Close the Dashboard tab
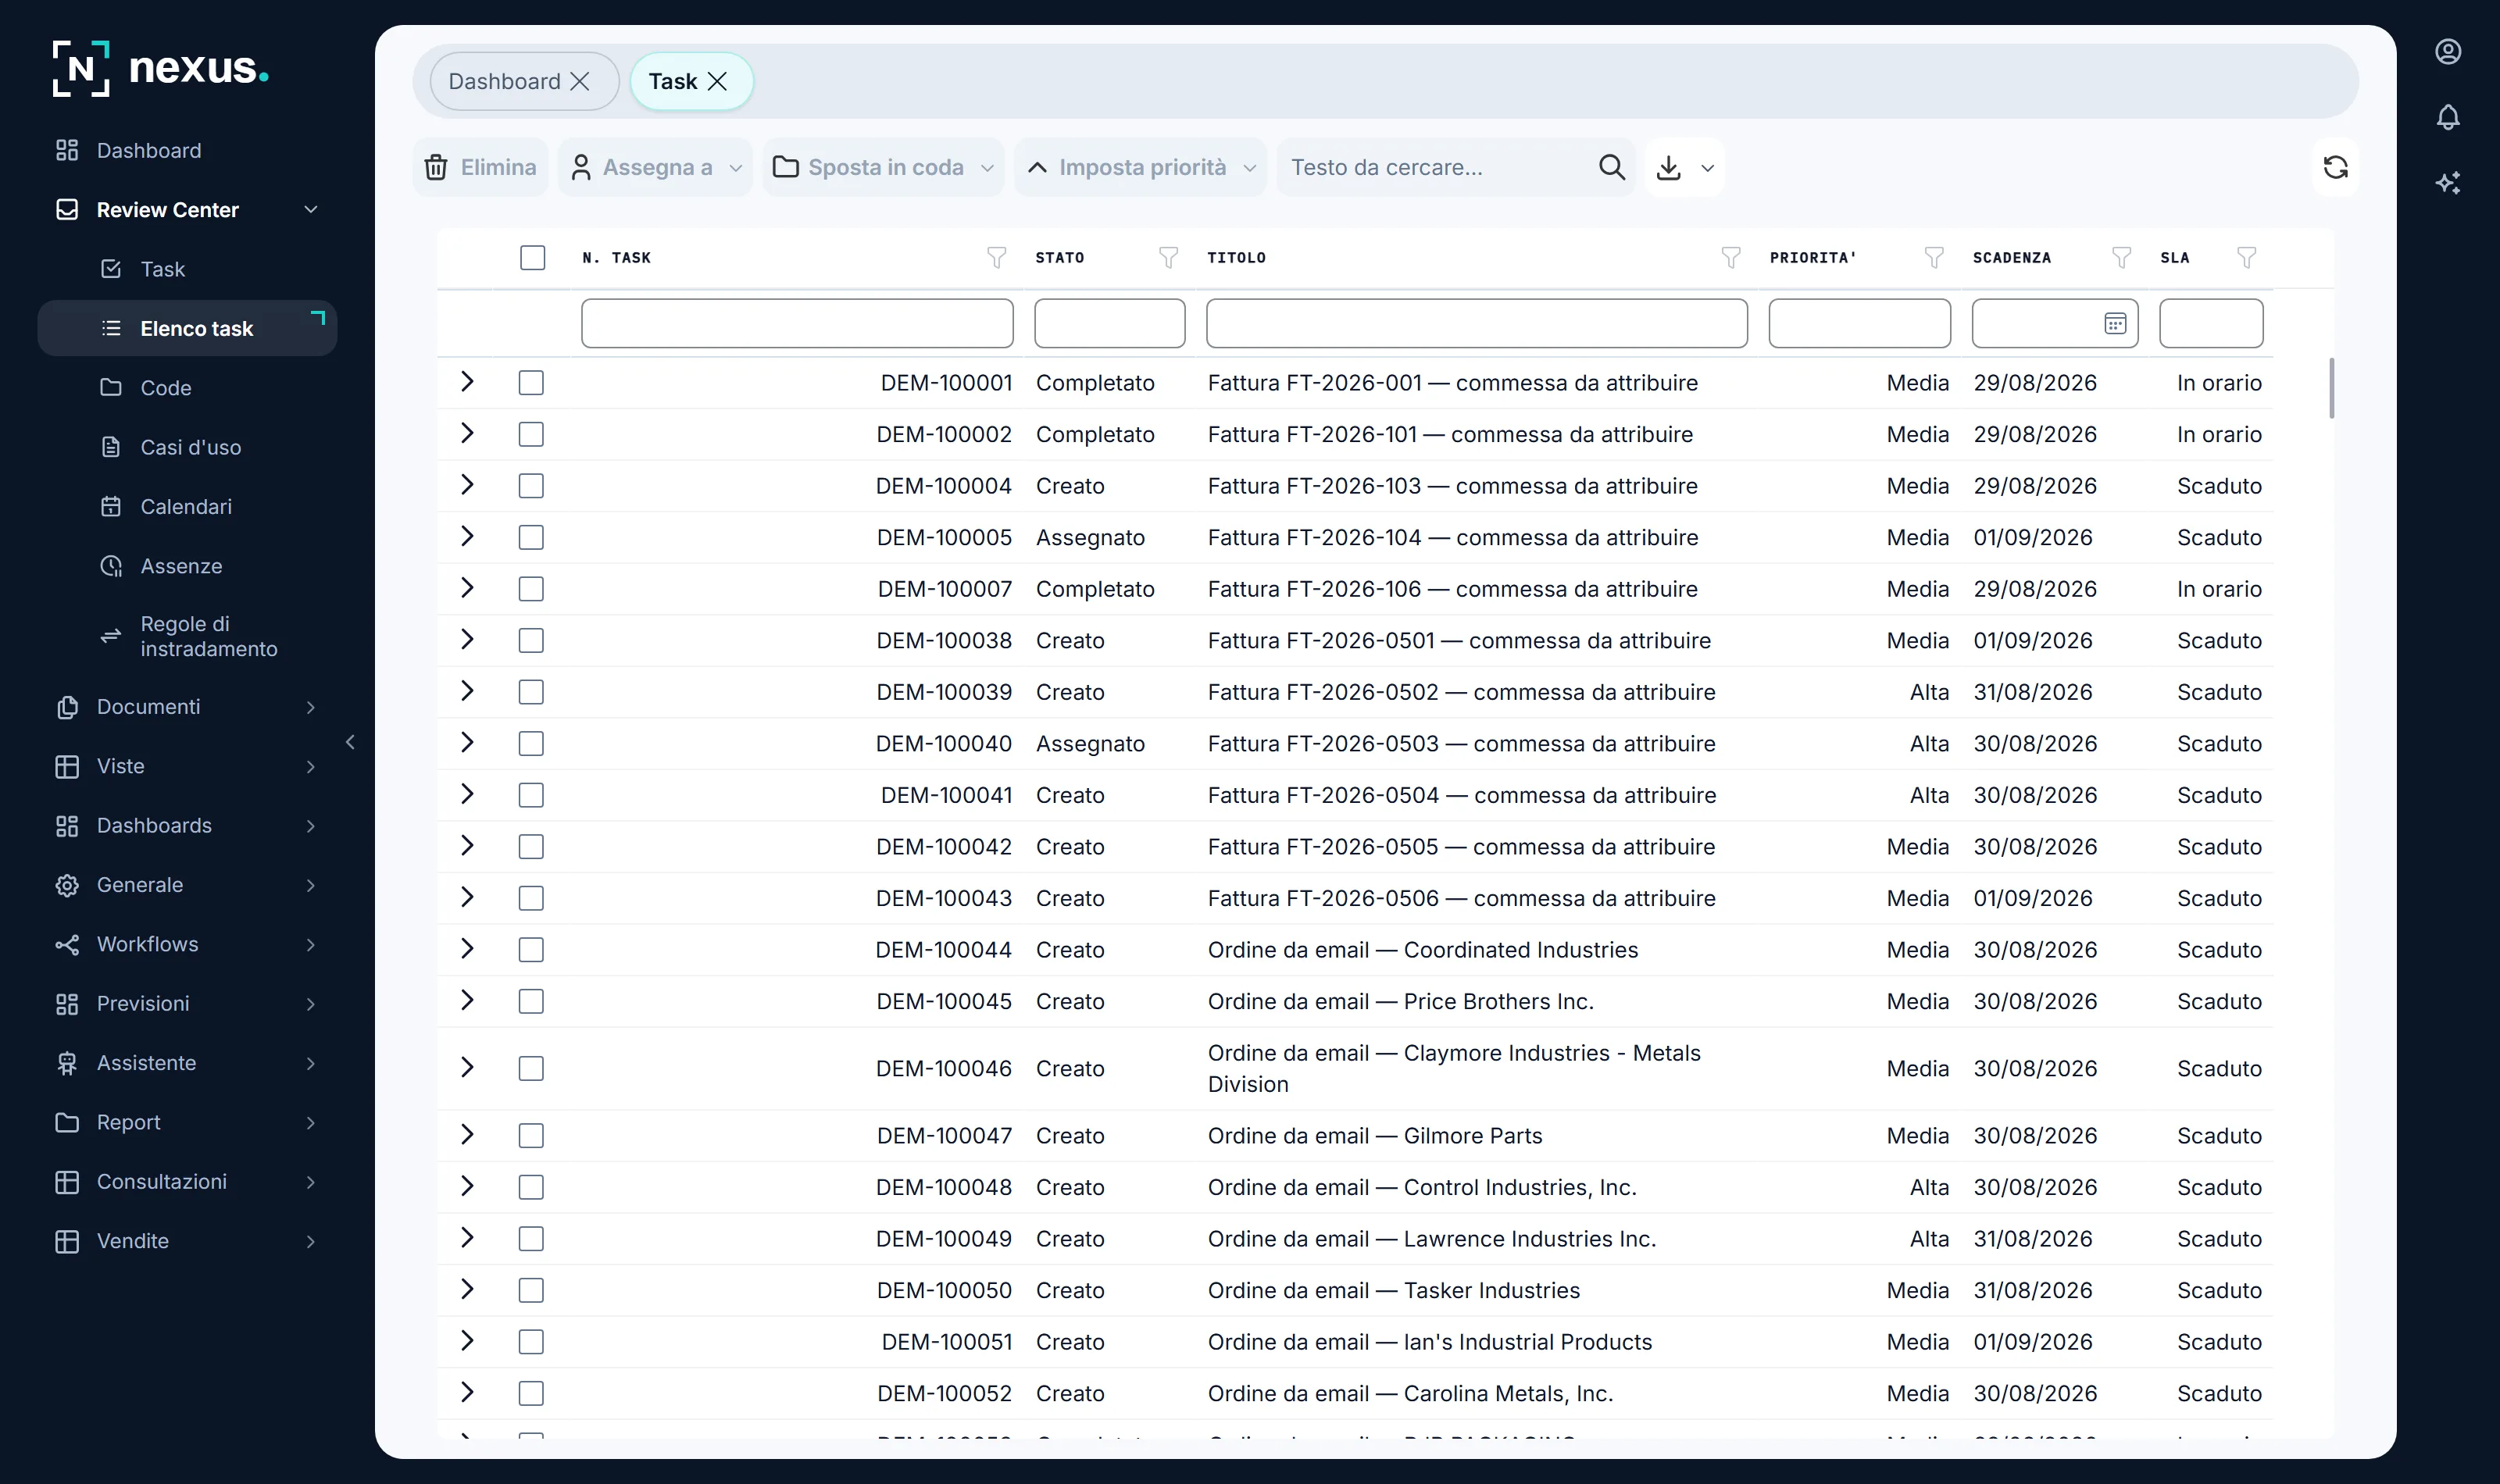The width and height of the screenshot is (2500, 1484). click(579, 82)
